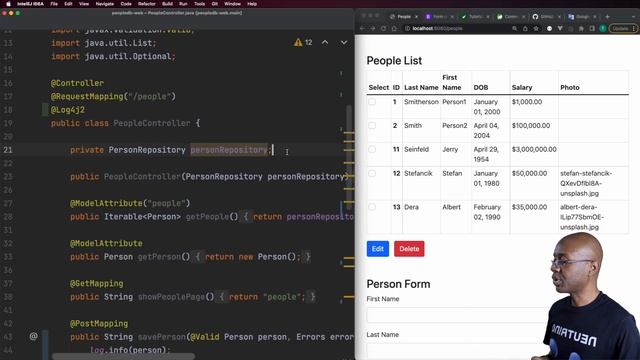640x360 pixels.
Task: Open the Navigate menu
Action: [x=104, y=4]
